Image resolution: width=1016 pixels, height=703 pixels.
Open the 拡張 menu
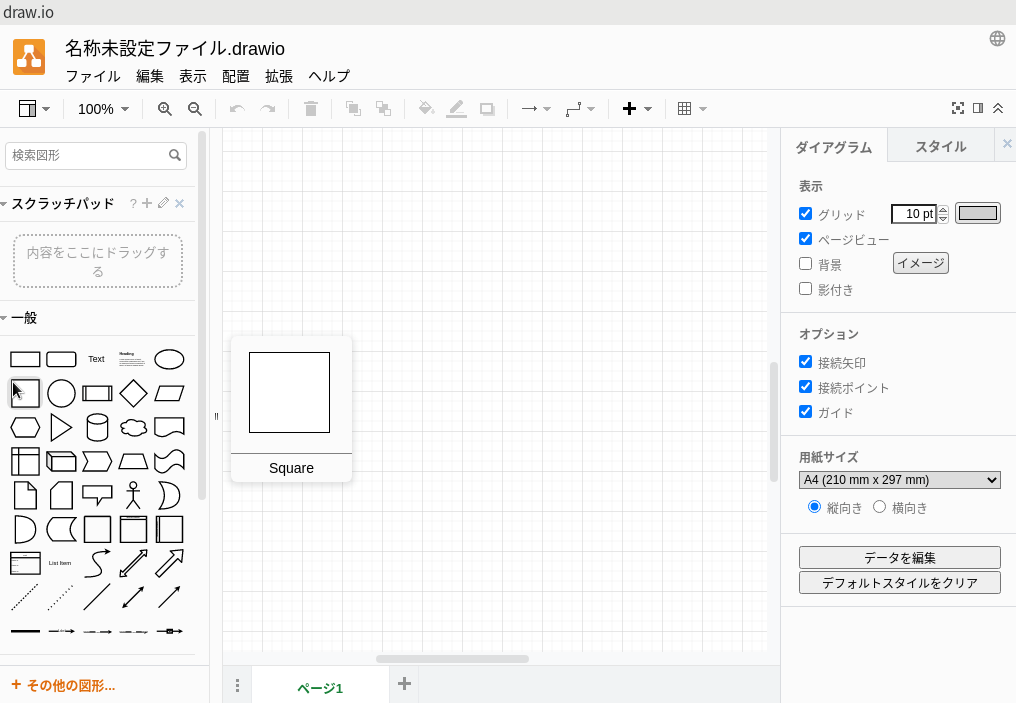point(279,76)
